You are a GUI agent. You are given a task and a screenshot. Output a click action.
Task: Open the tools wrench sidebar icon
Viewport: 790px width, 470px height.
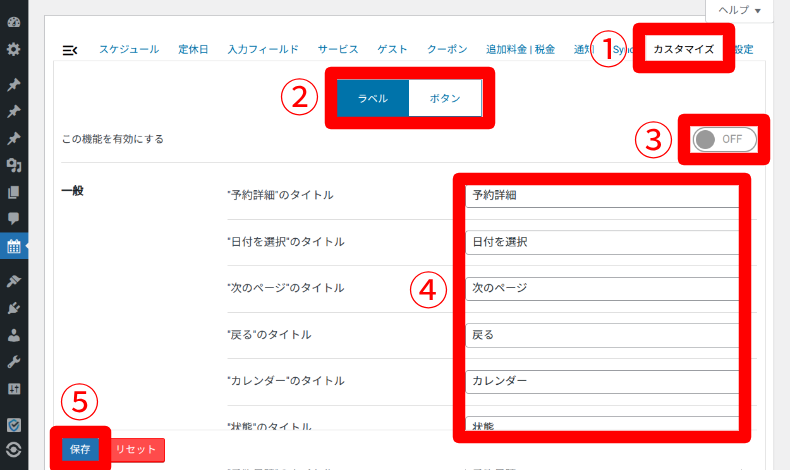click(14, 362)
